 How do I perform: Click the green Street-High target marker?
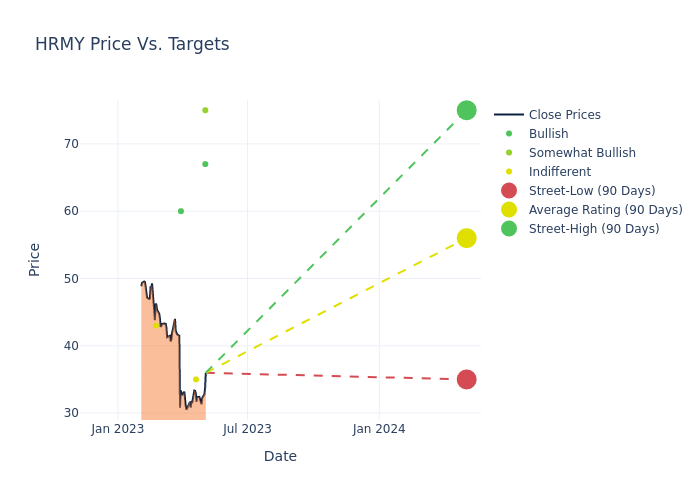(466, 110)
